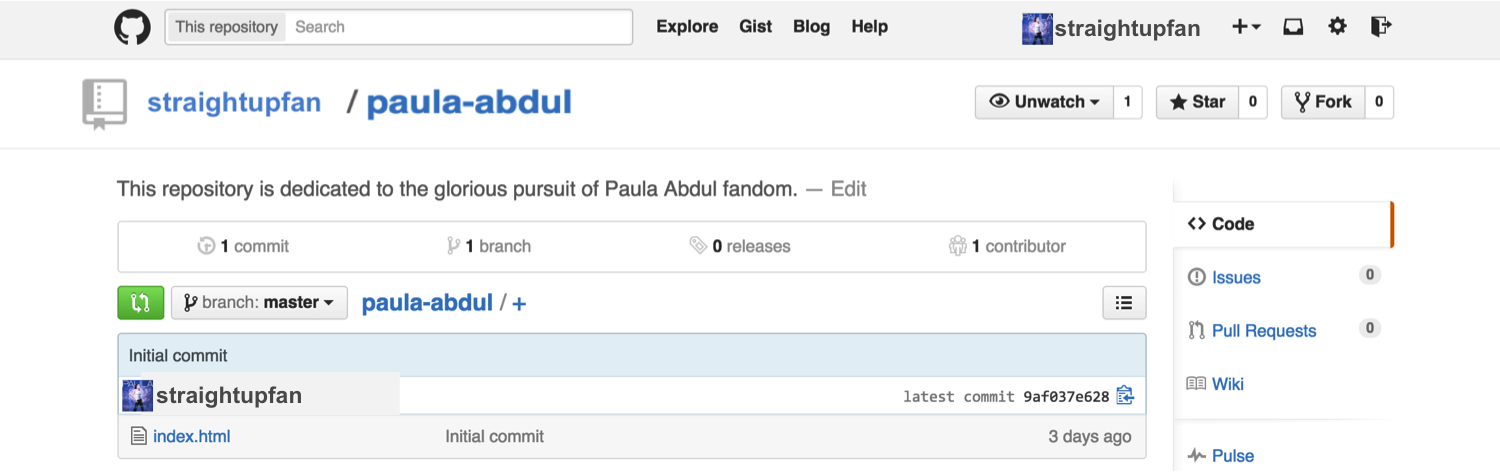This screenshot has height=472, width=1500.
Task: Click green compare and review button
Action: 141,302
